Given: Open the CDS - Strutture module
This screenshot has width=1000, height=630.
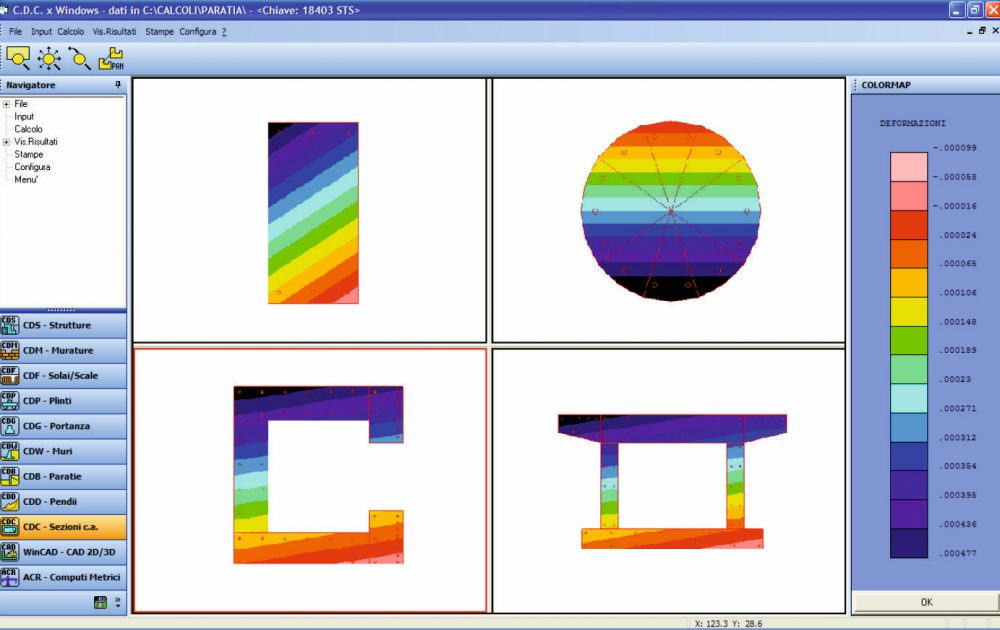Looking at the screenshot, I should (63, 325).
